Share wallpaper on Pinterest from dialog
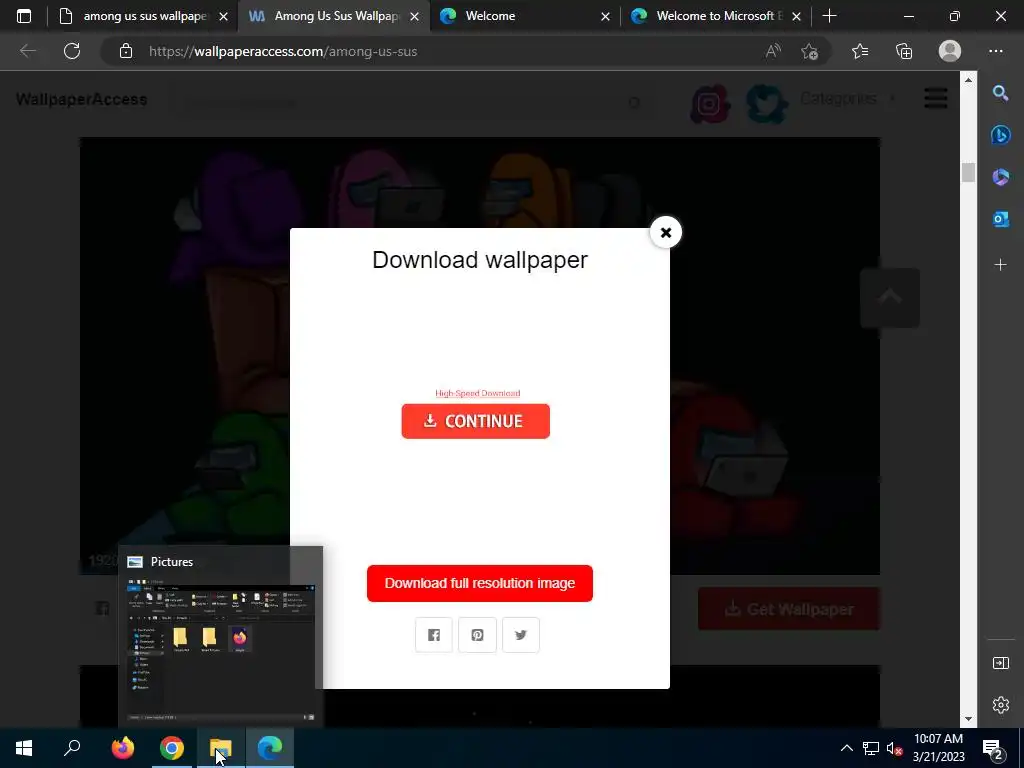 click(477, 635)
